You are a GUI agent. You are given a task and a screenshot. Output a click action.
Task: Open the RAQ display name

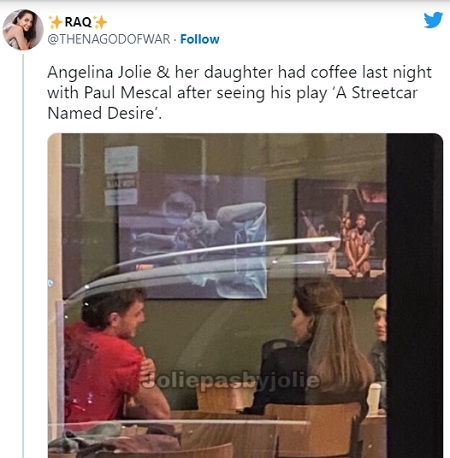point(78,22)
